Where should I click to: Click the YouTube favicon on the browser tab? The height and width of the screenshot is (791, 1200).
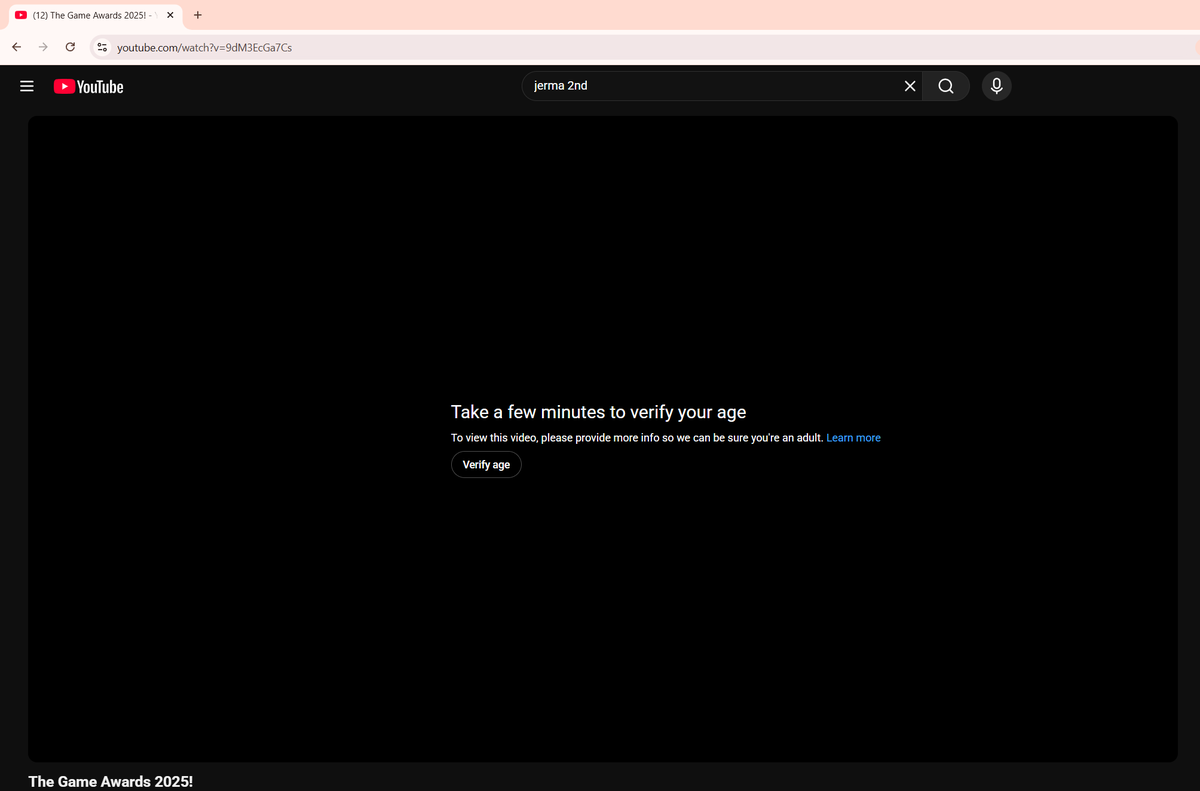click(20, 15)
